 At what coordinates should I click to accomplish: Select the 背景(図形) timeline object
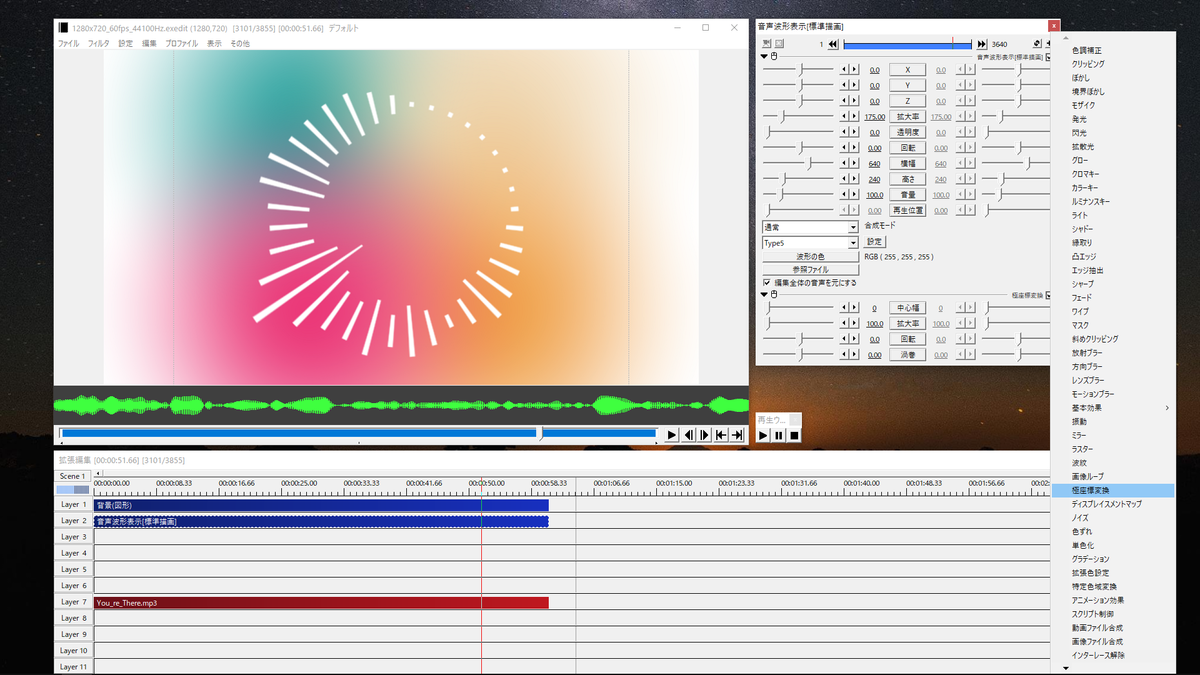pyautogui.click(x=321, y=505)
